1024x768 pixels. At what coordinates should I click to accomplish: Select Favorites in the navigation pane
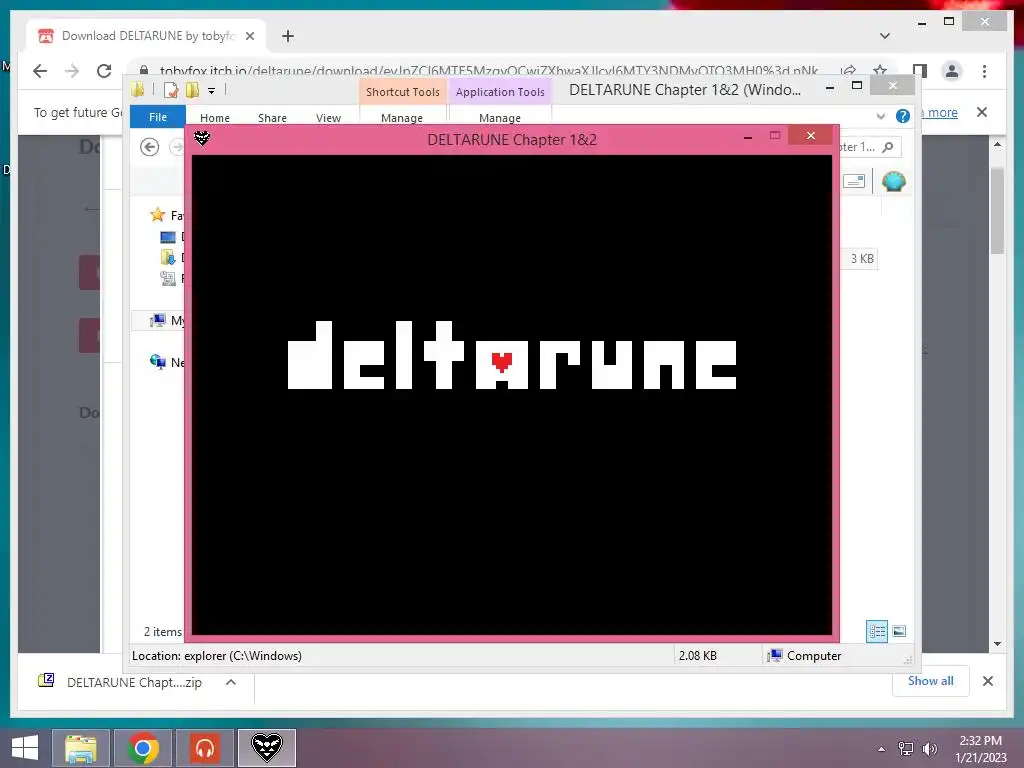(167, 215)
